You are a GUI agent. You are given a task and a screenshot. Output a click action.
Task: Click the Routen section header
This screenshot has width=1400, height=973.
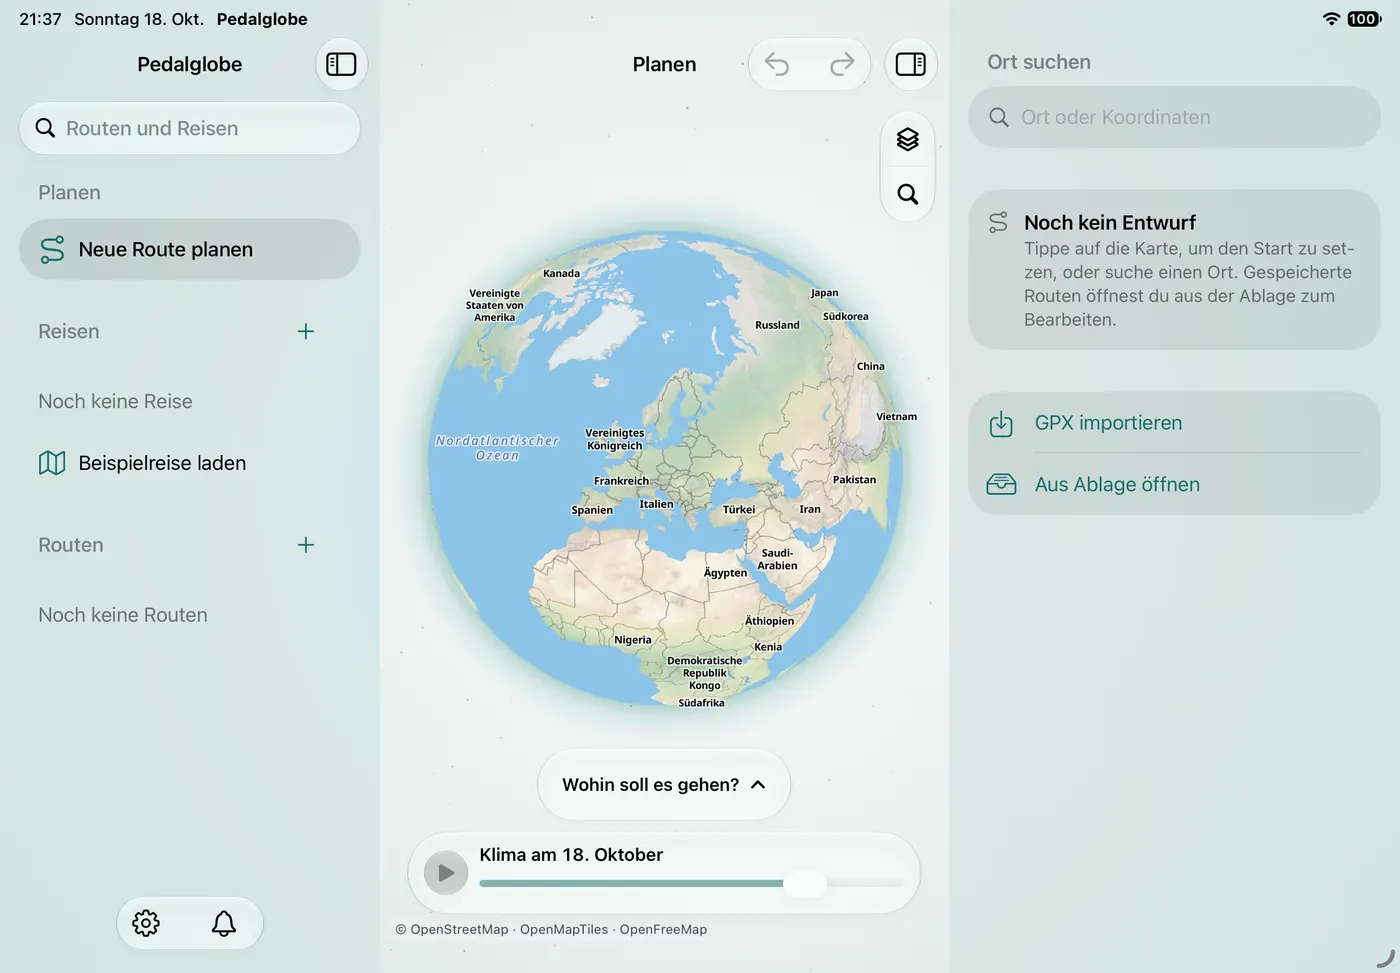(71, 545)
